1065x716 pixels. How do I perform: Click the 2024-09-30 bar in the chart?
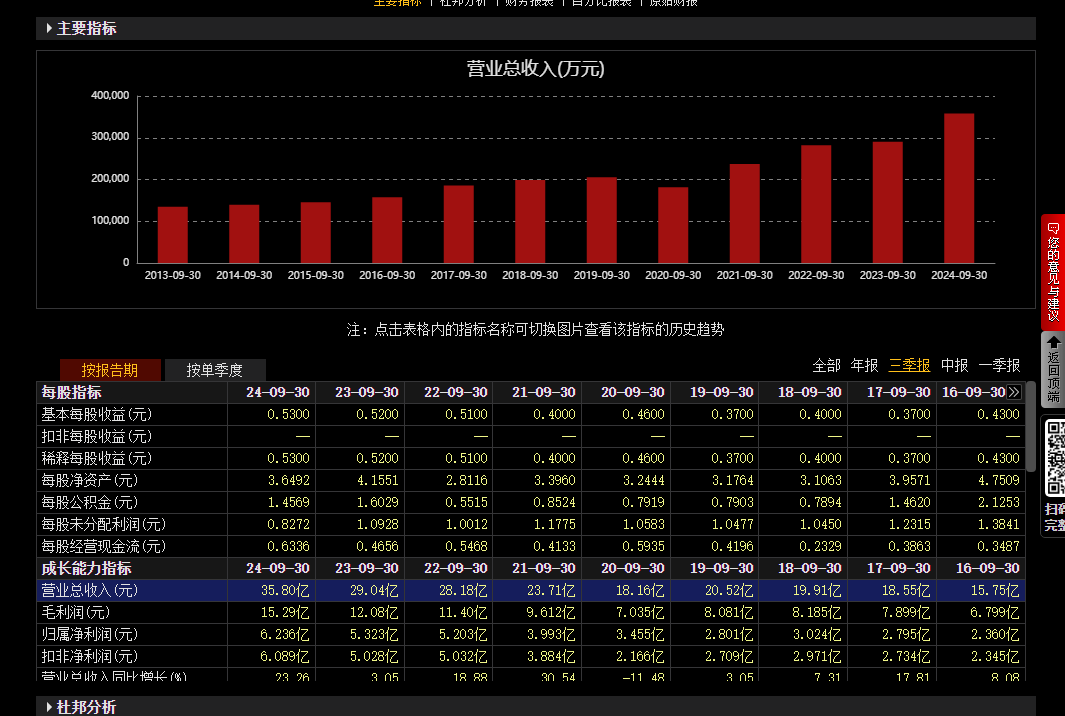click(958, 188)
